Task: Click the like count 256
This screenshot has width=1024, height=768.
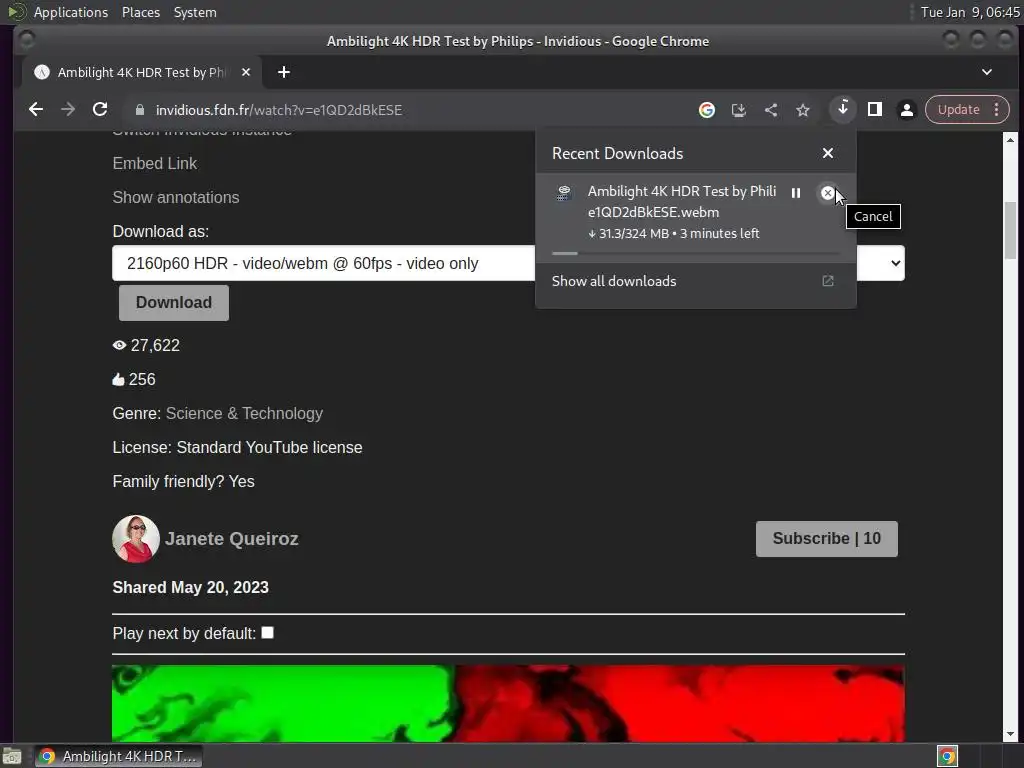Action: pos(142,379)
